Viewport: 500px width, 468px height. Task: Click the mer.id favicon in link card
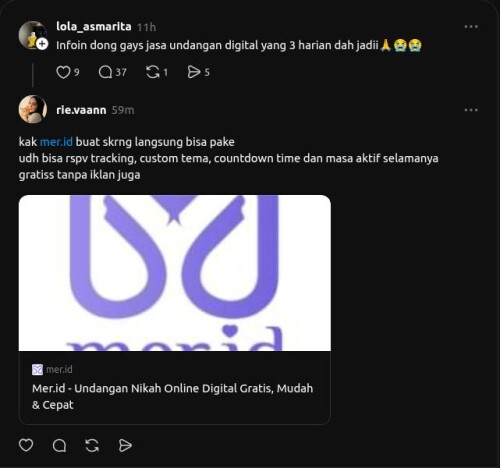click(x=37, y=370)
